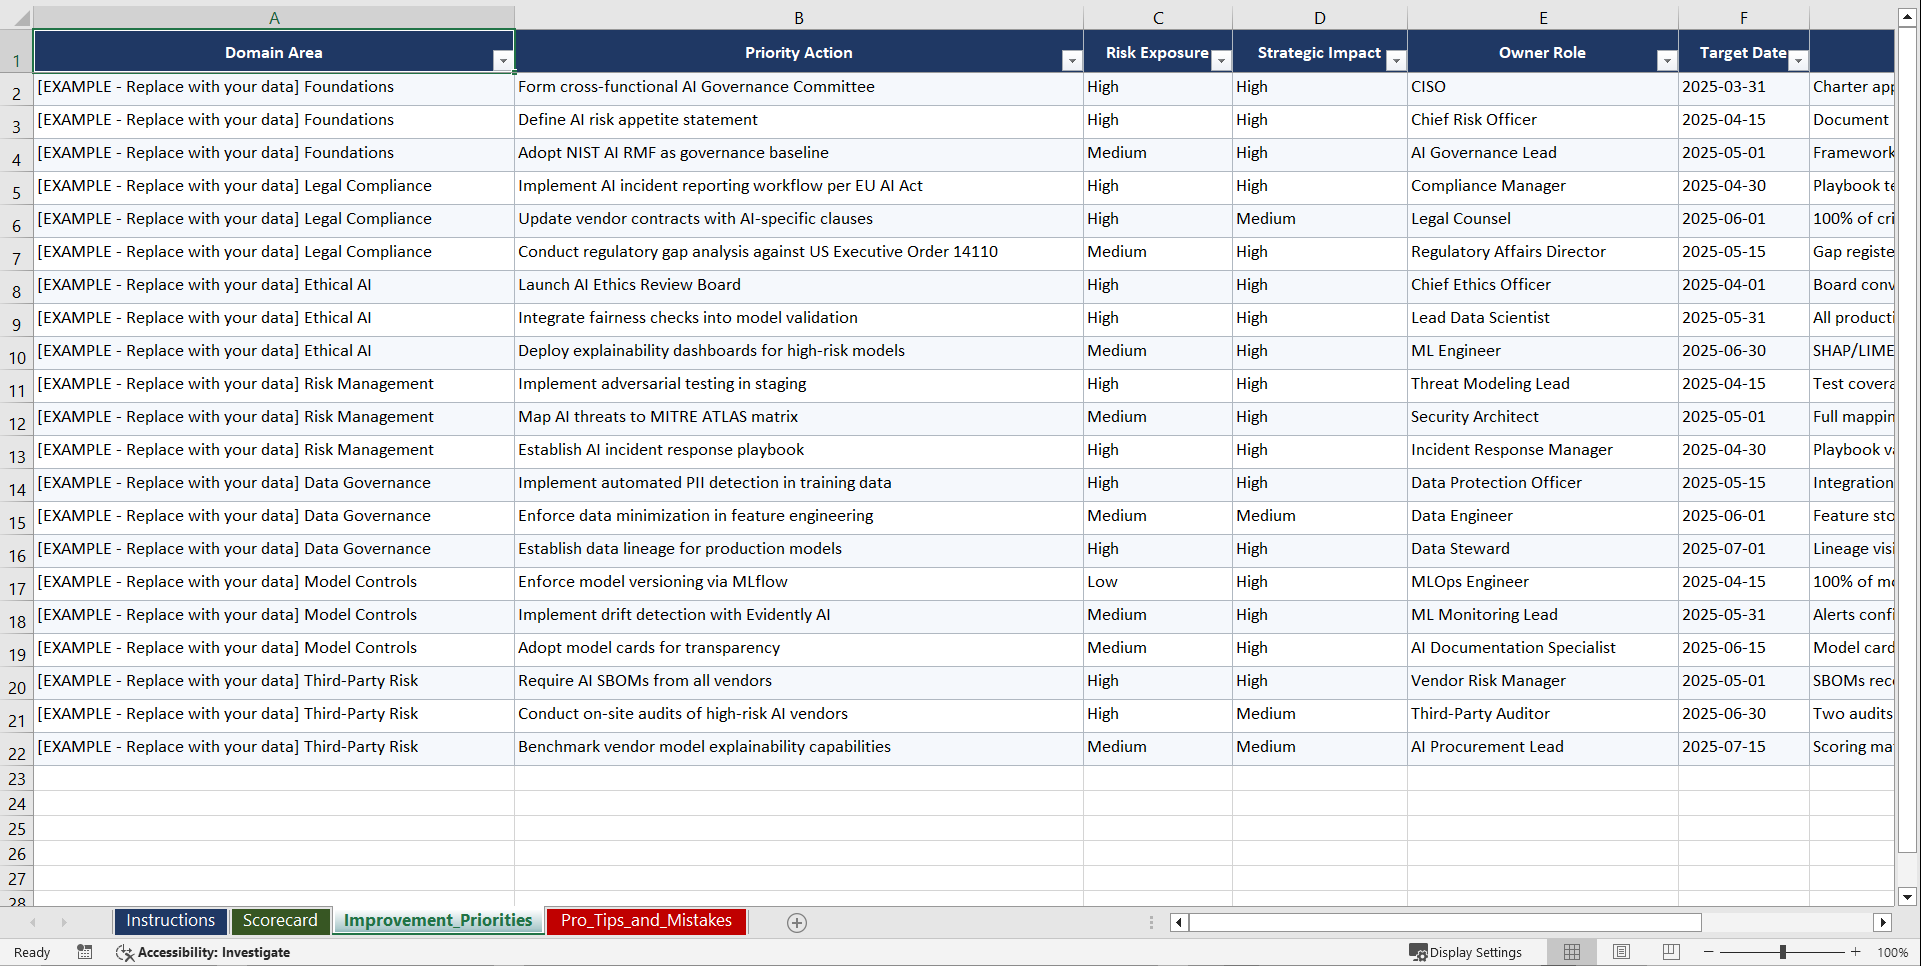The image size is (1921, 966).
Task: Switch to Page Break Preview
Action: [x=1671, y=952]
